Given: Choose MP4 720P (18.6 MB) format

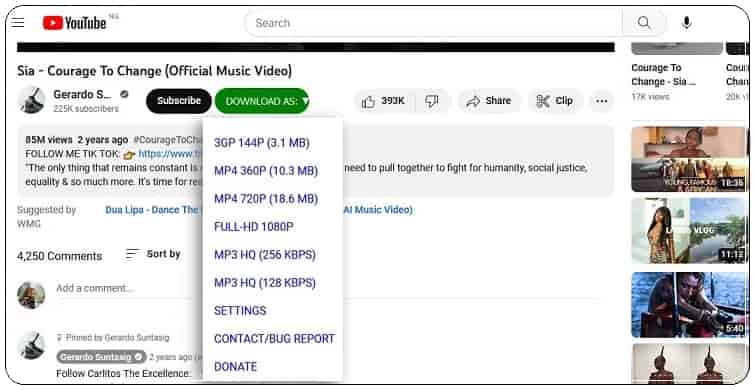Looking at the screenshot, I should (266, 199).
